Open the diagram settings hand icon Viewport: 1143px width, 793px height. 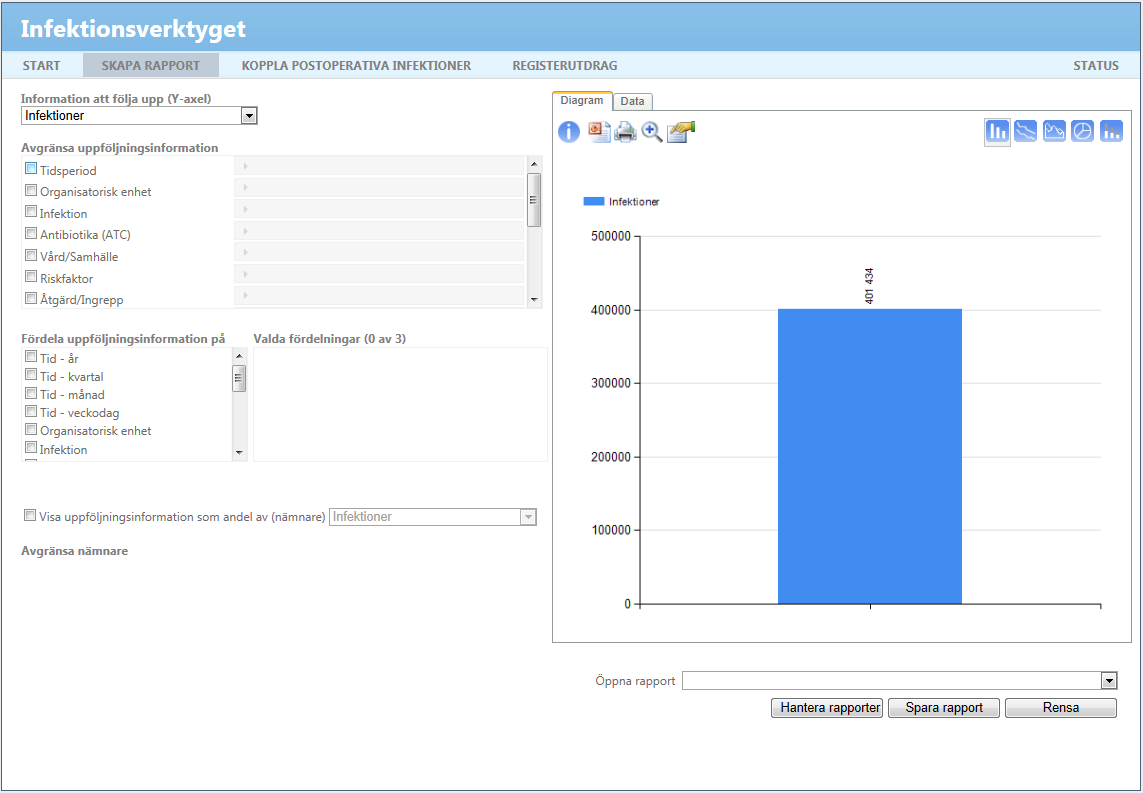681,132
